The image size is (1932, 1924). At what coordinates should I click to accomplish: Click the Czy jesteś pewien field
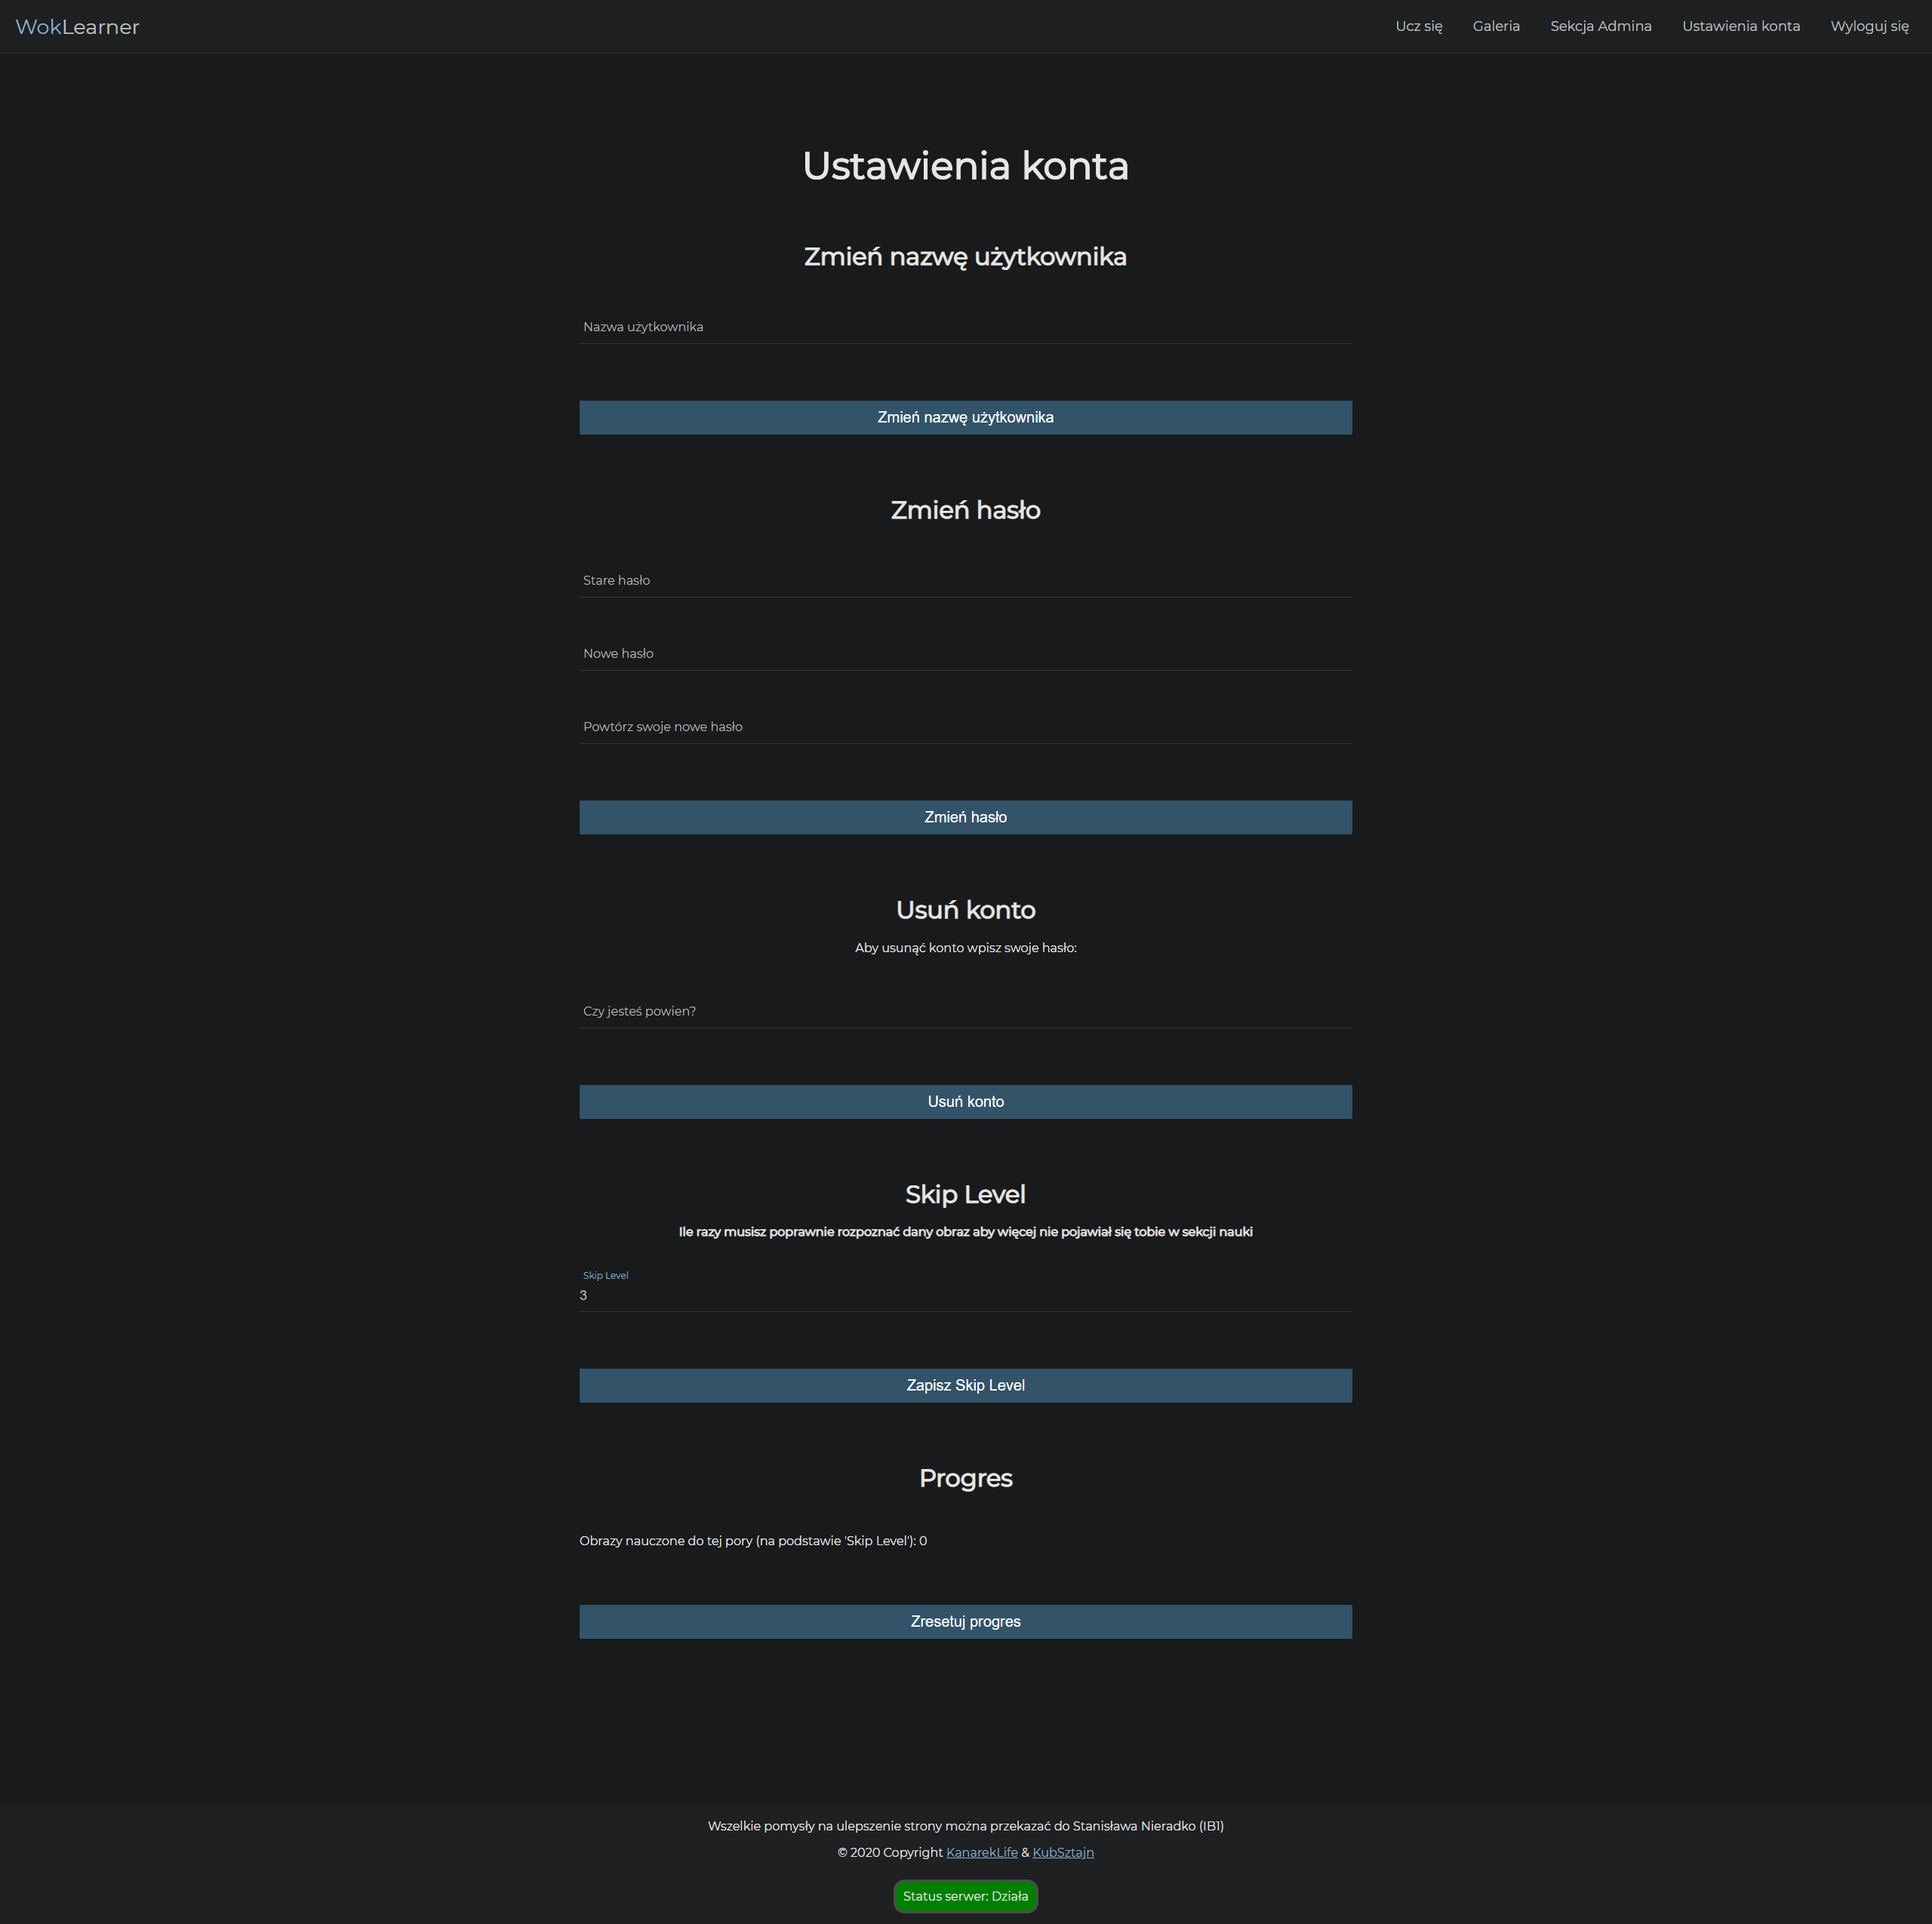point(965,1011)
